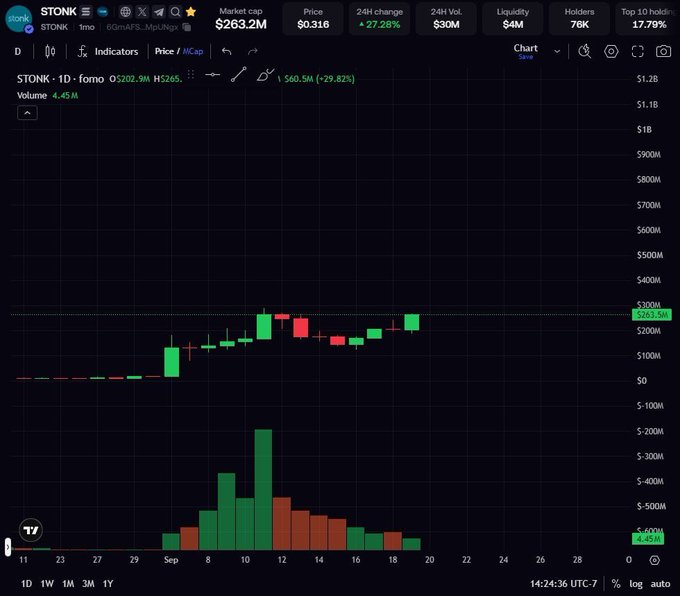Image resolution: width=680 pixels, height=596 pixels.
Task: Switch chart display to Price
Action: [x=164, y=51]
